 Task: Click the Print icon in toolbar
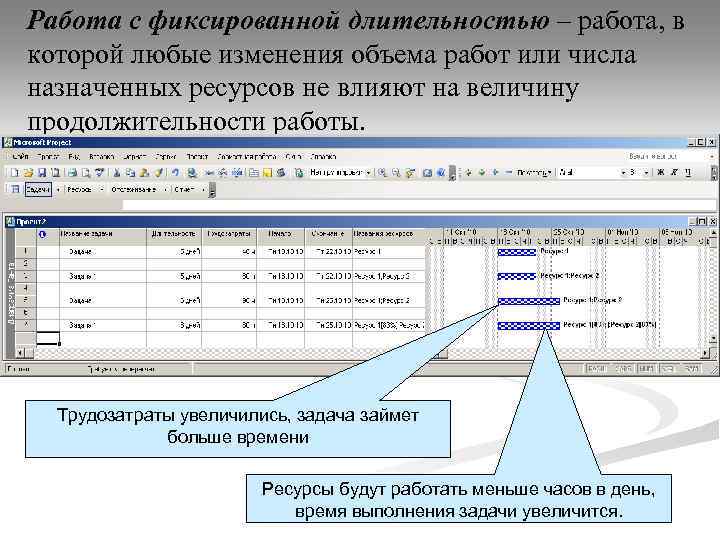pos(73,173)
